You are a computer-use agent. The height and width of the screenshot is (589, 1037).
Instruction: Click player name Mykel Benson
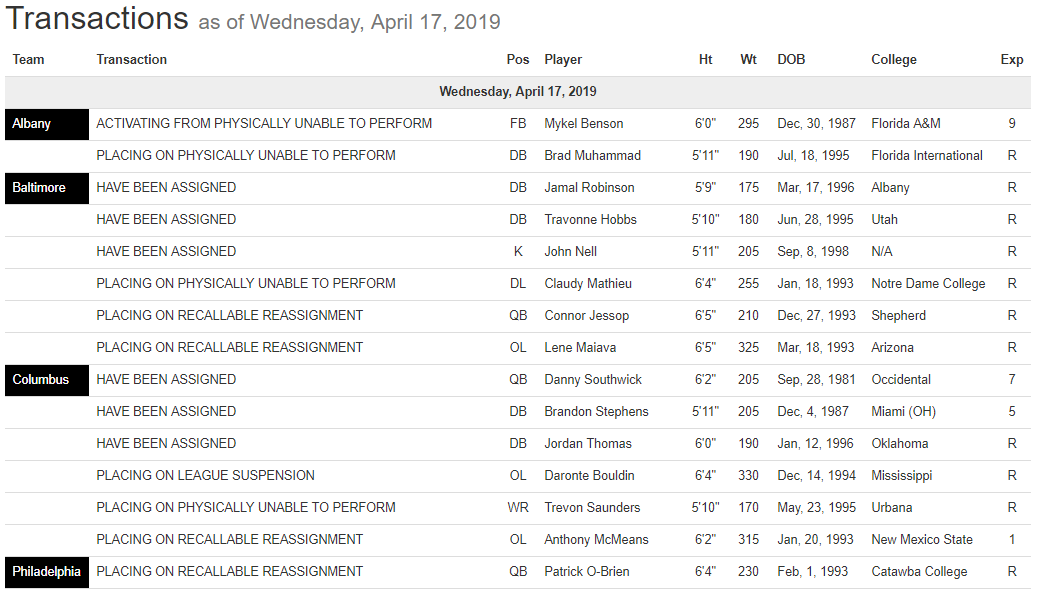click(x=584, y=124)
